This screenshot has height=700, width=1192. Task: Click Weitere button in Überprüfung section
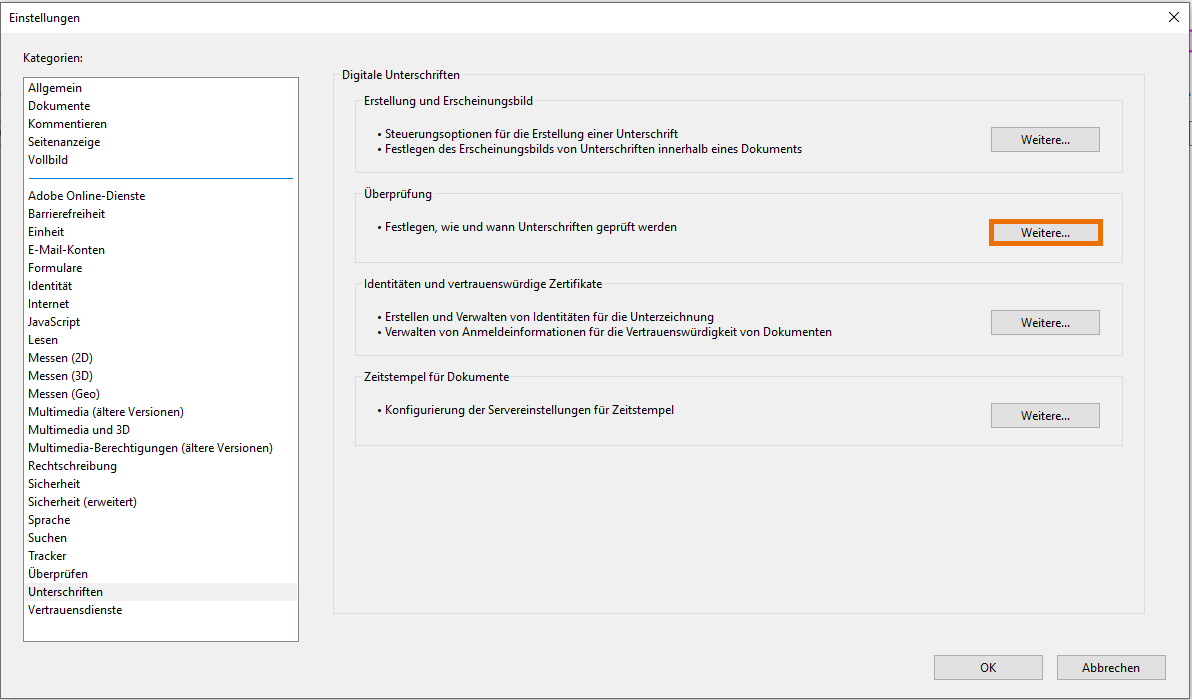[1045, 232]
